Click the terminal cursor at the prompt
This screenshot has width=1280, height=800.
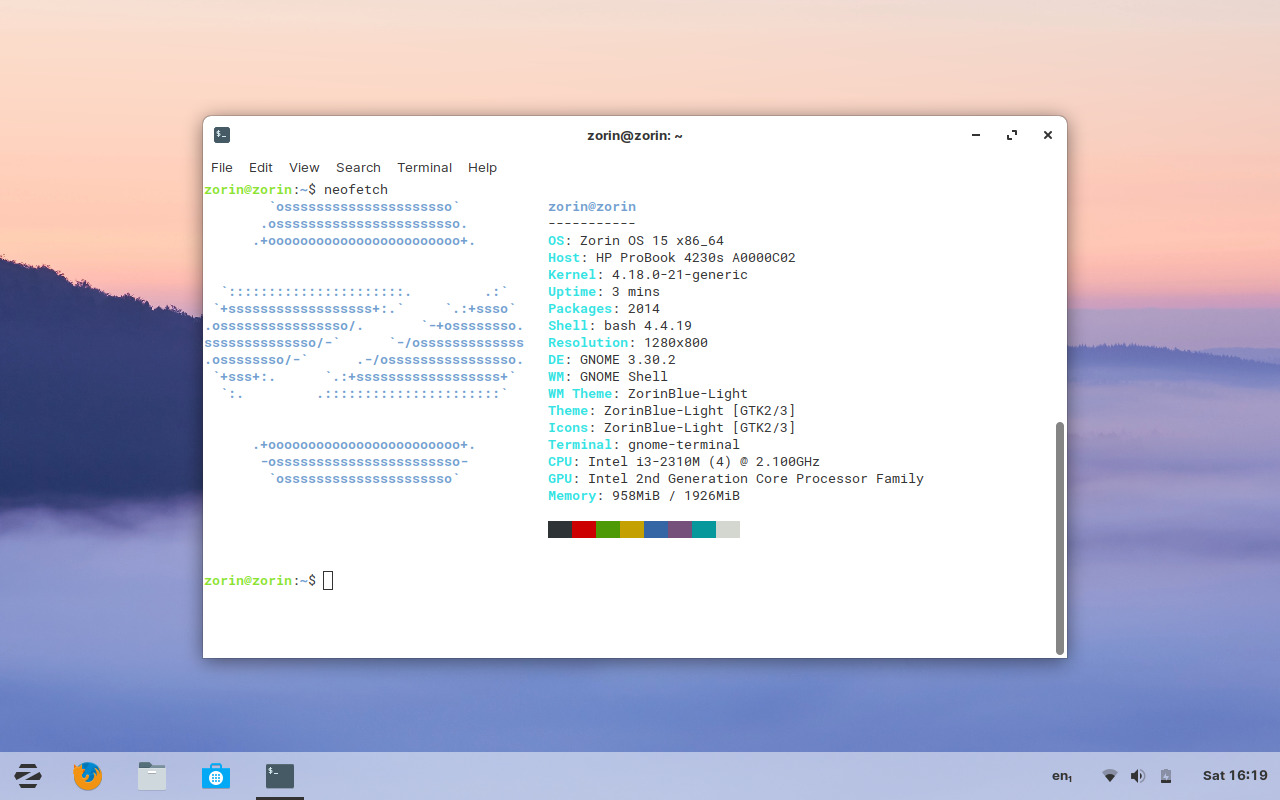(x=328, y=580)
